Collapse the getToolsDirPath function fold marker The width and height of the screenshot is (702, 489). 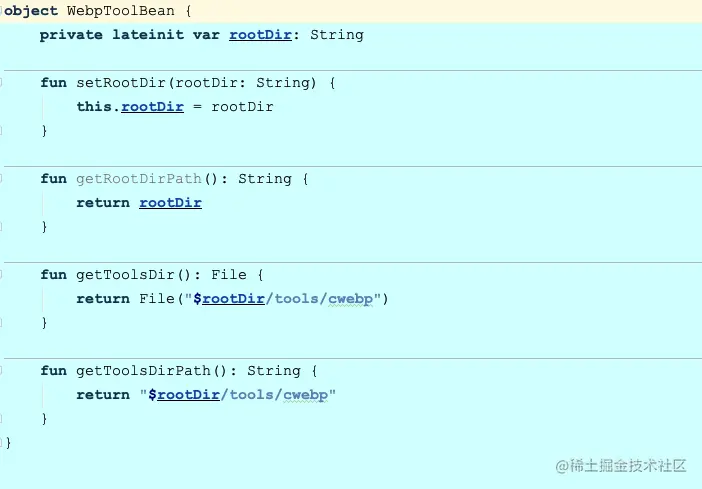tap(1, 371)
